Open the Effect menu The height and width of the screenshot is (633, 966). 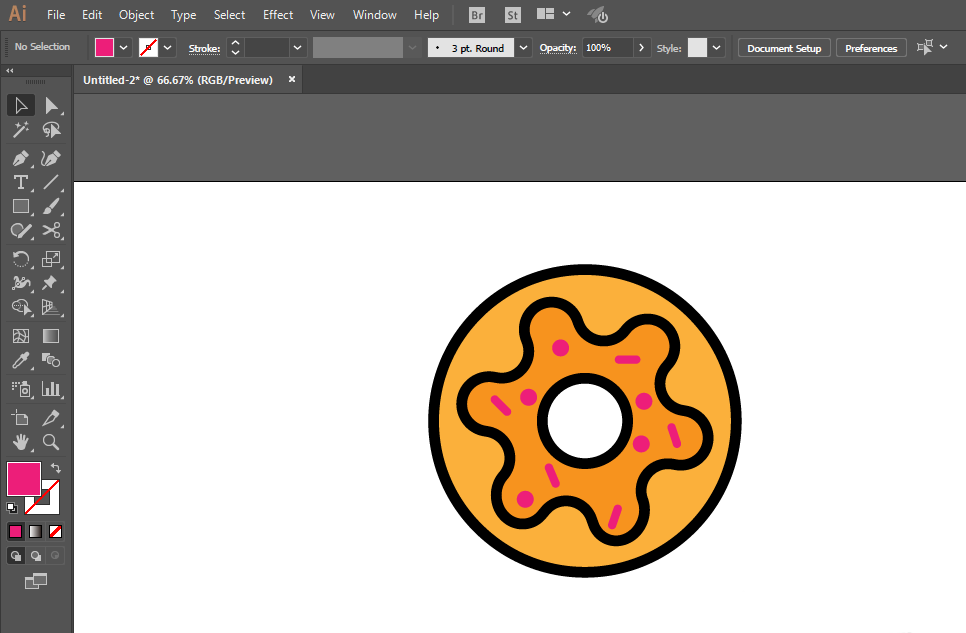point(278,15)
